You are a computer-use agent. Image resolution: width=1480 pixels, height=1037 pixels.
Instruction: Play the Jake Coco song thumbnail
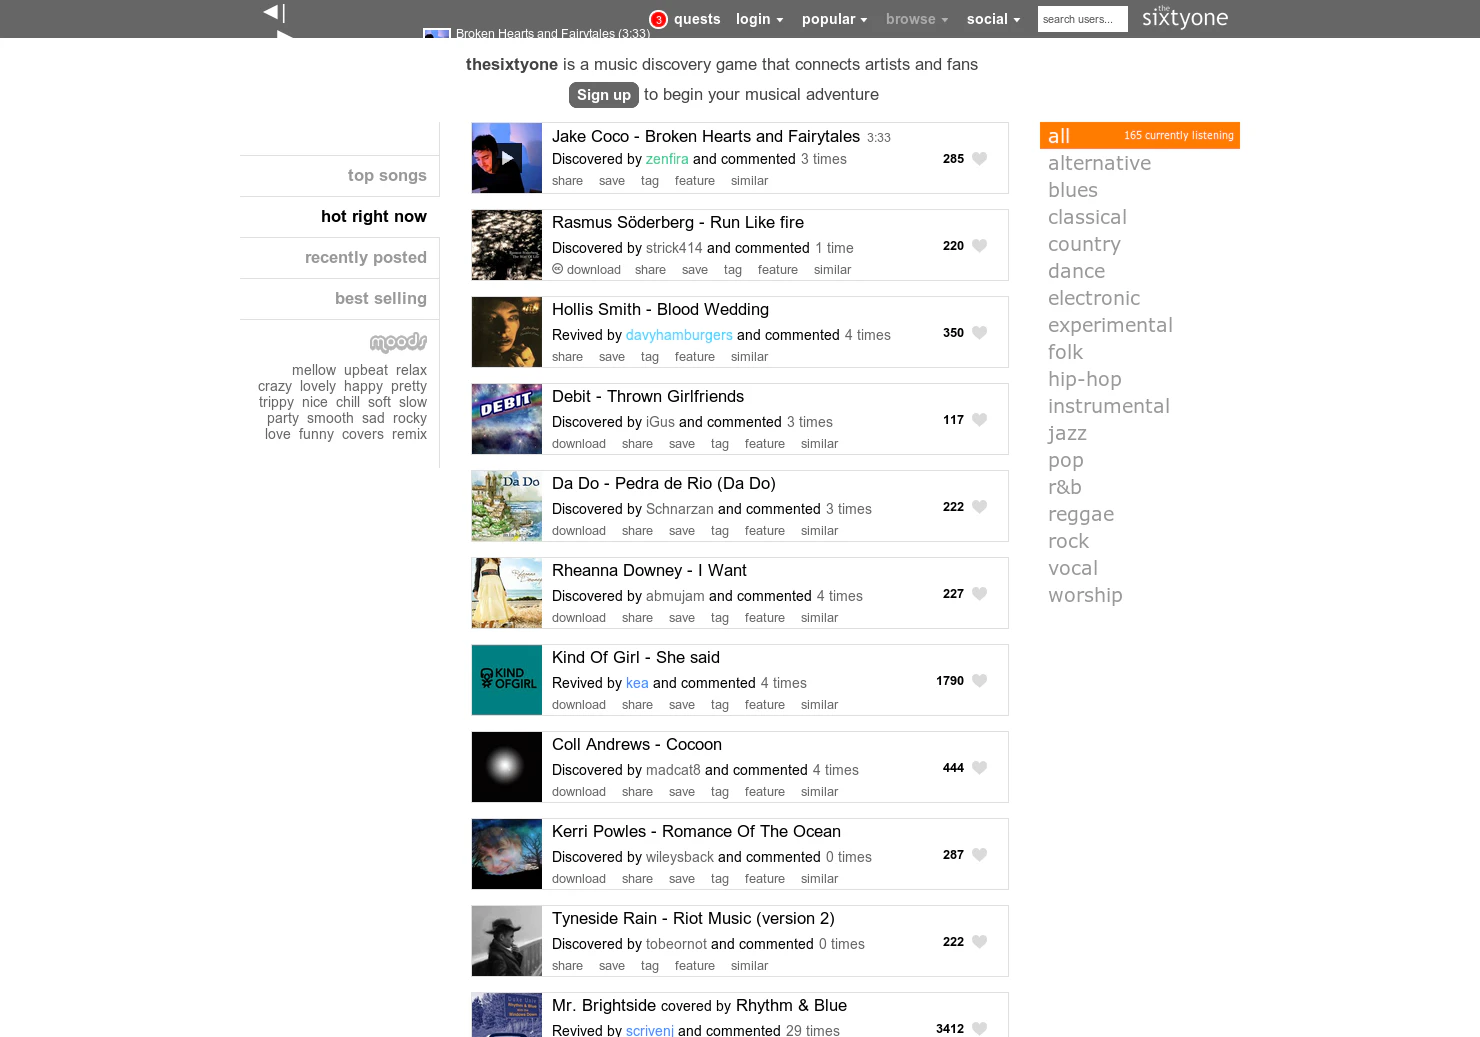[507, 158]
